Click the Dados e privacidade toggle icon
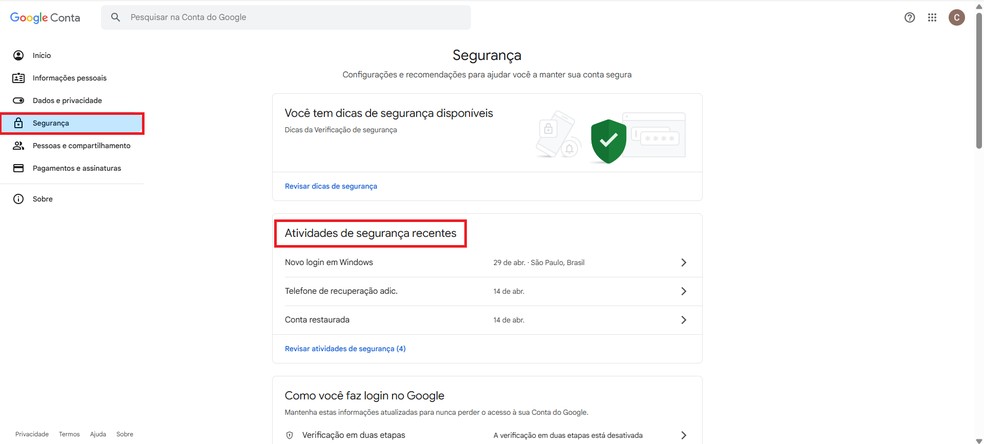Screen dimensions: 984x444 tap(18, 101)
